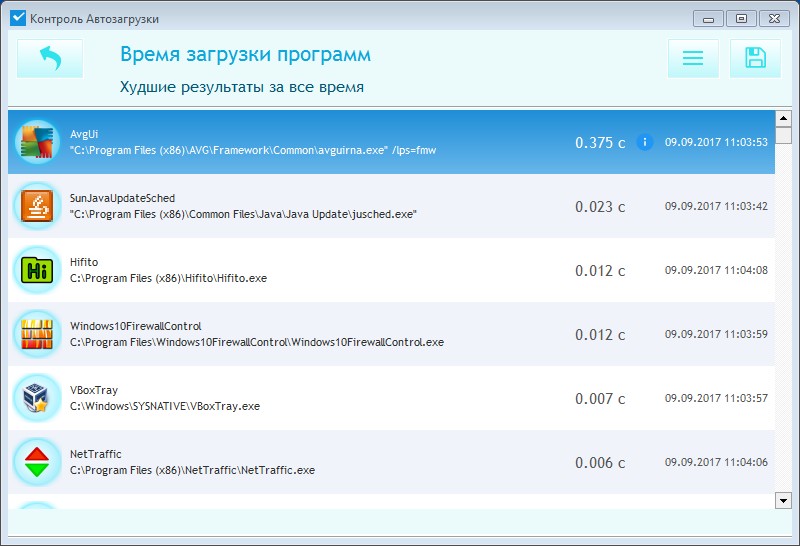Click the C:\Windows\SYSNATIVE\VBoxTray.exe path
This screenshot has width=800, height=546.
point(165,406)
